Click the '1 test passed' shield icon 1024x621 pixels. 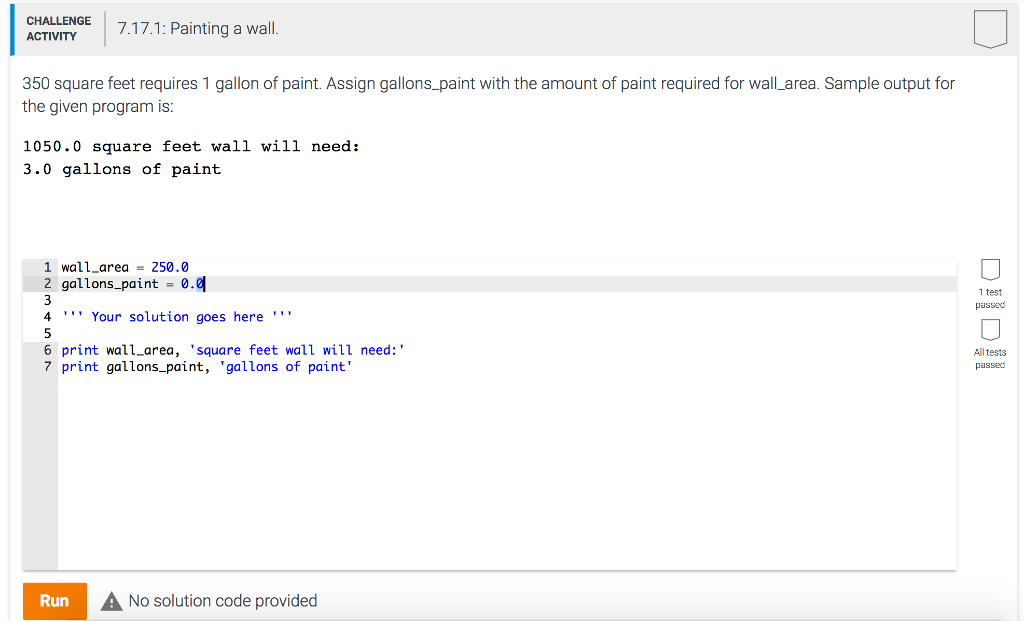(990, 270)
